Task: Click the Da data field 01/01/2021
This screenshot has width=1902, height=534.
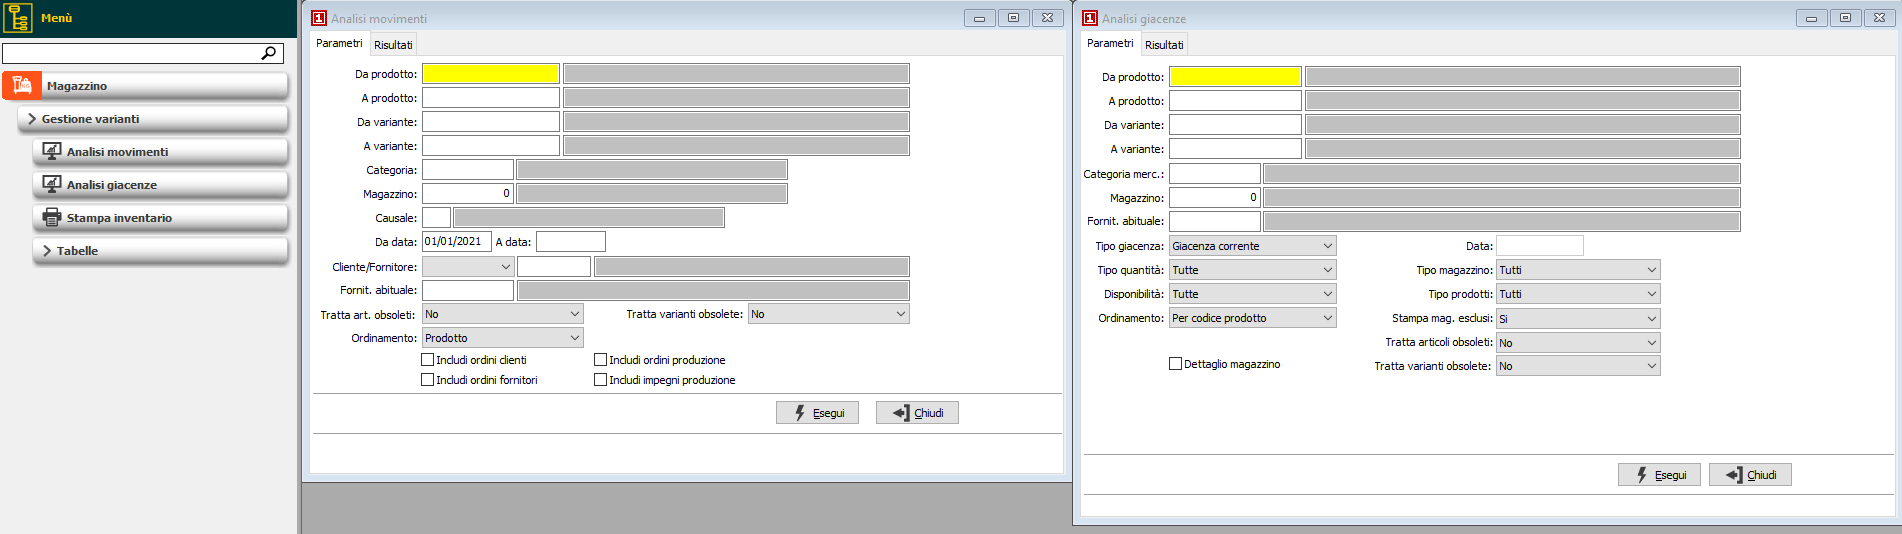Action: [457, 241]
